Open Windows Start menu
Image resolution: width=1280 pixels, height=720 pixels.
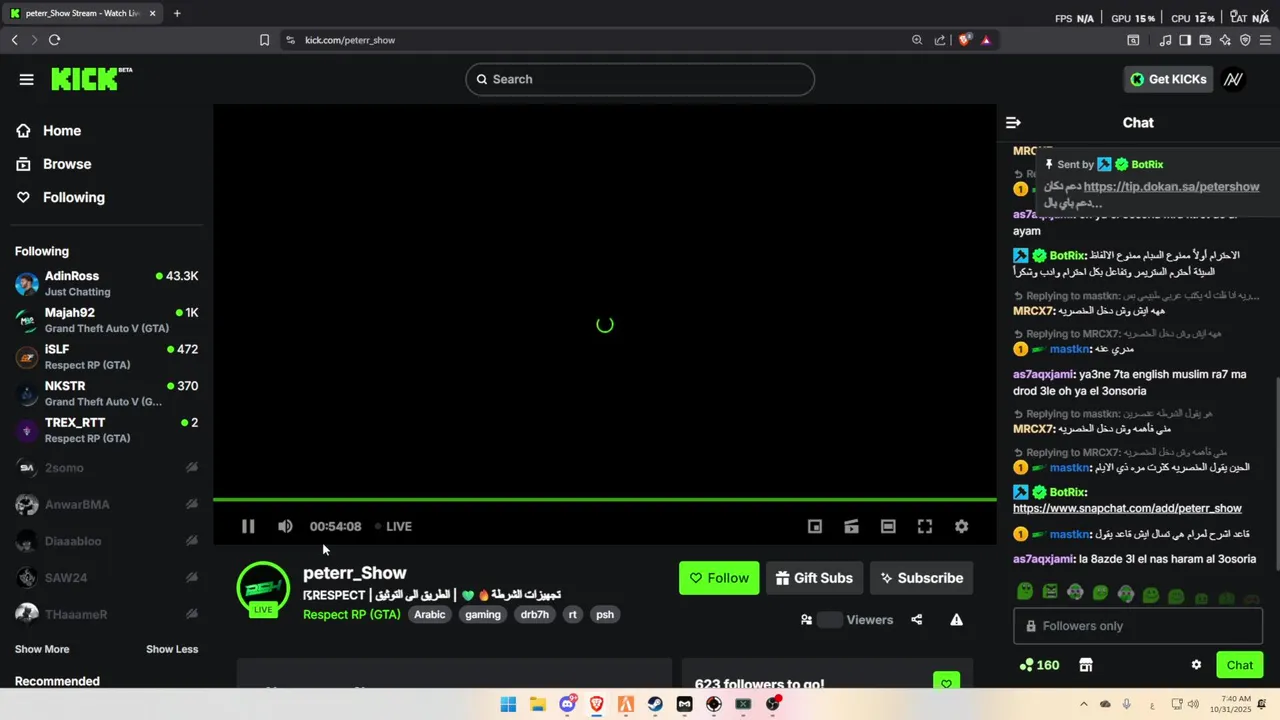click(x=508, y=704)
